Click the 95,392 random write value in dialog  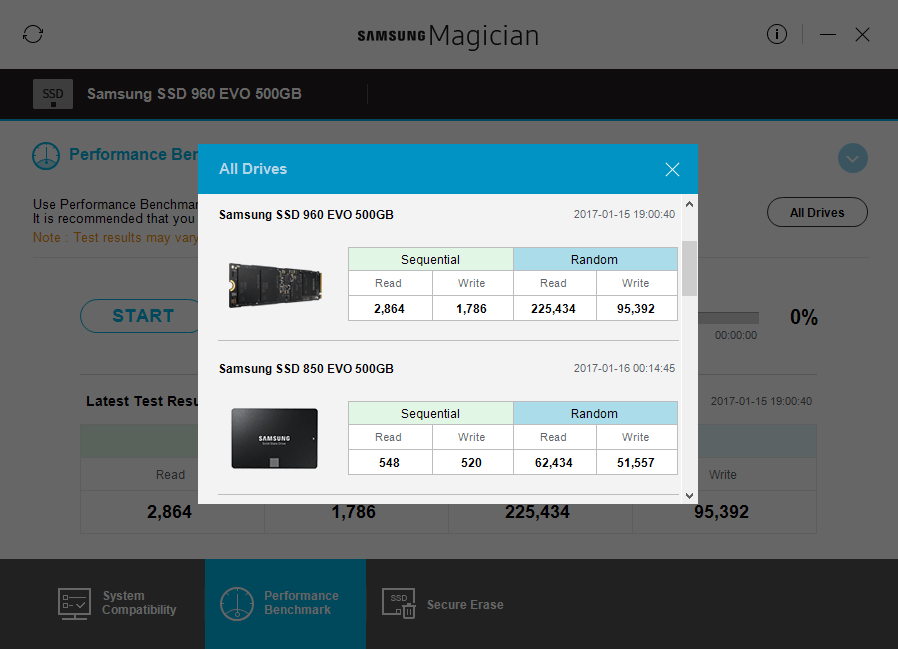coord(636,309)
